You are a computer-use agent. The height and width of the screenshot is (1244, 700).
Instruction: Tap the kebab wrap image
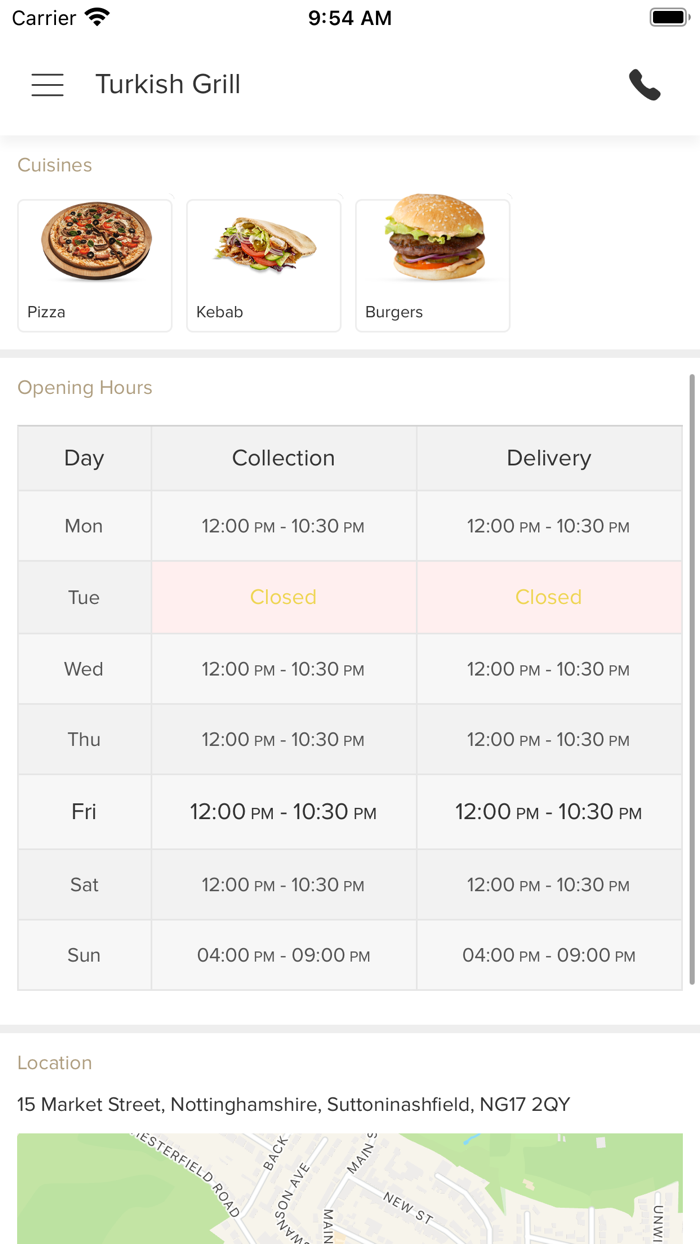[x=264, y=243]
